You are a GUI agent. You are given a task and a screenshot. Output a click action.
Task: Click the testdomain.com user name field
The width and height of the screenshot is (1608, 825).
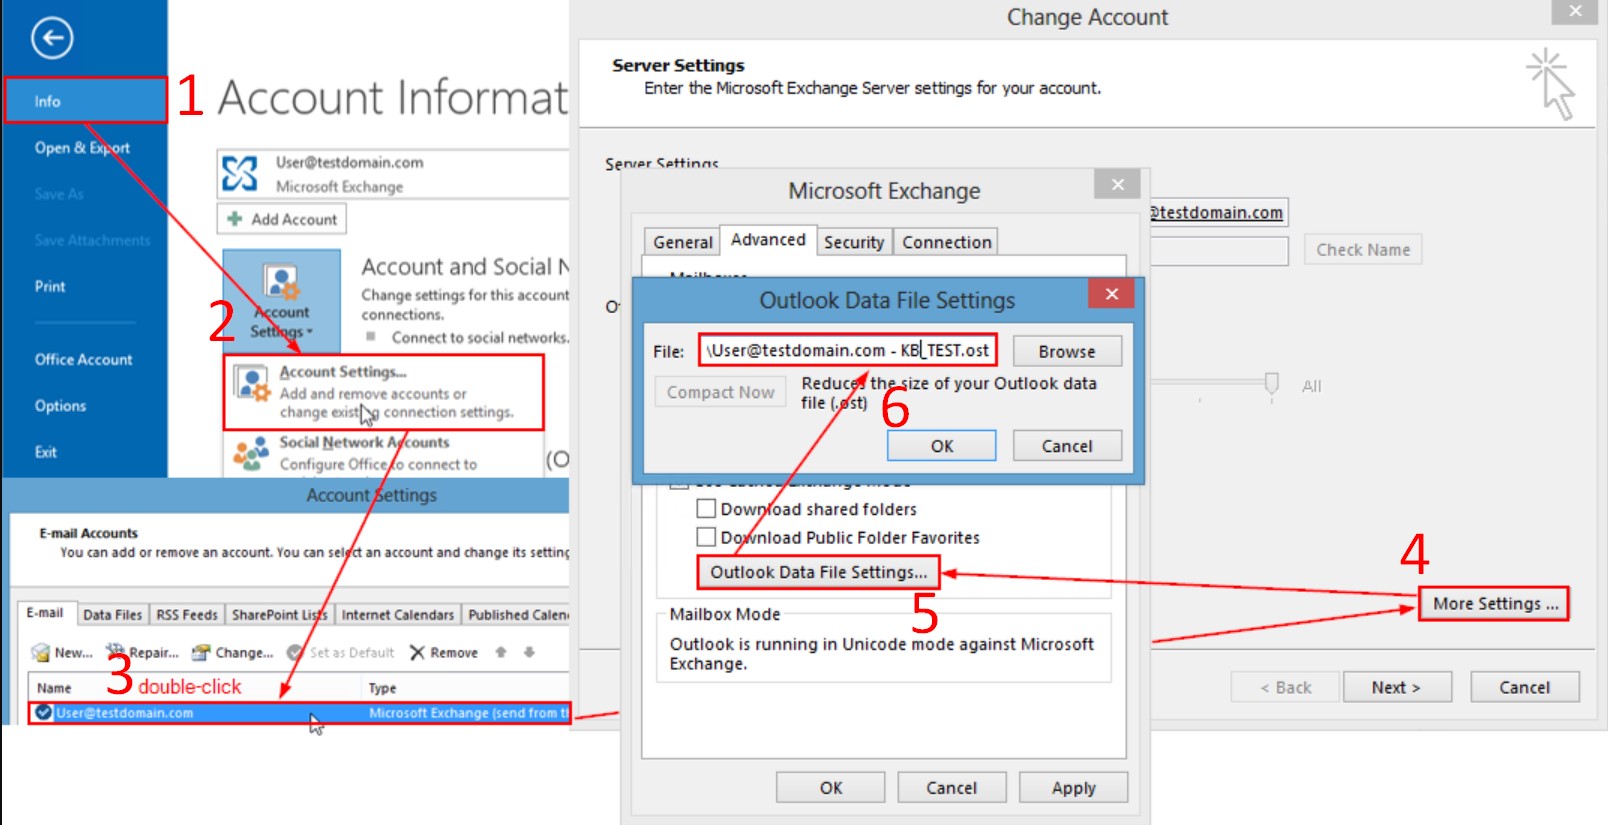1218,212
